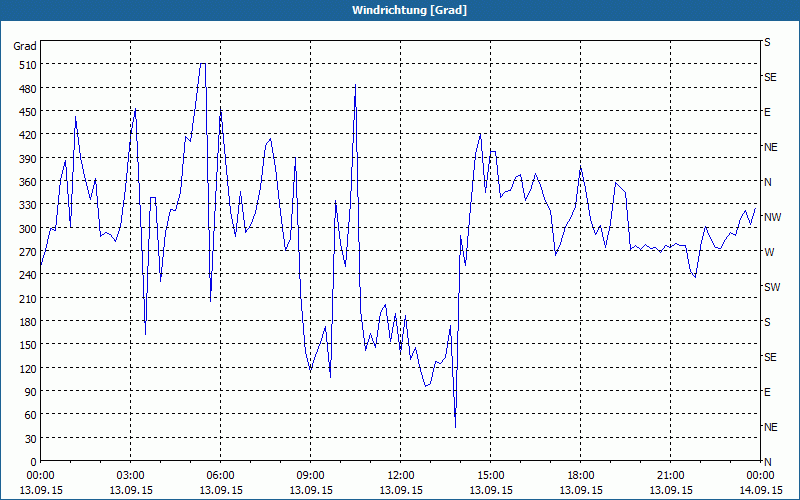Select the SW compass label on the right axis

[772, 287]
